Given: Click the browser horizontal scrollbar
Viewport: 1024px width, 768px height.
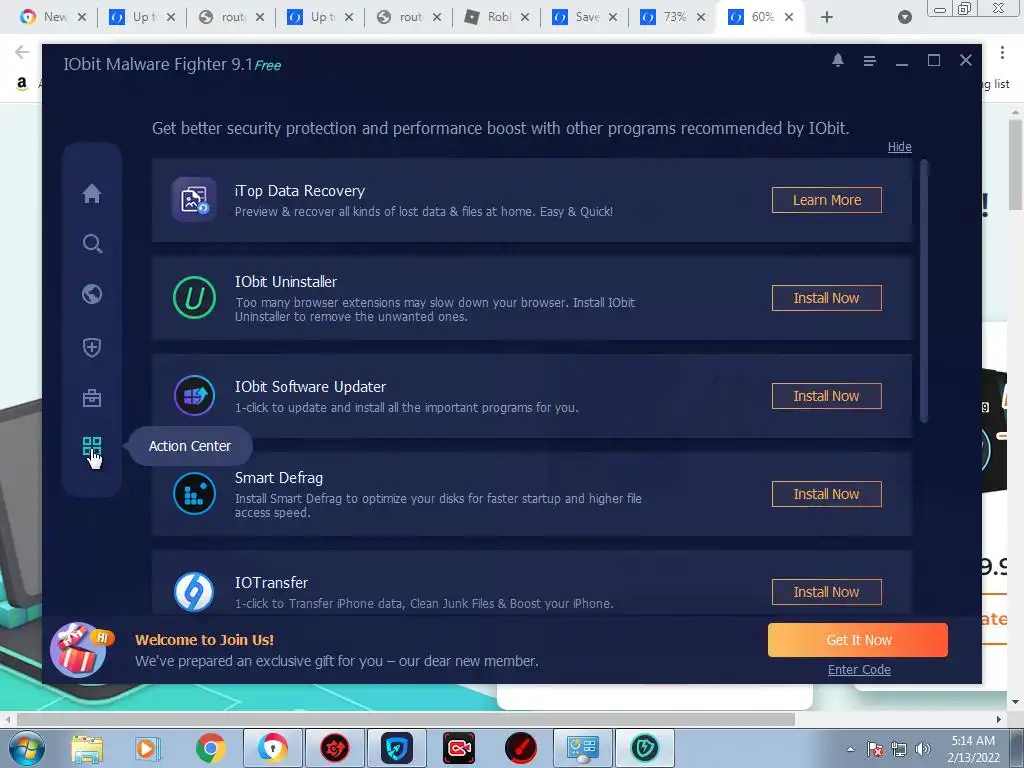Looking at the screenshot, I should [x=405, y=719].
